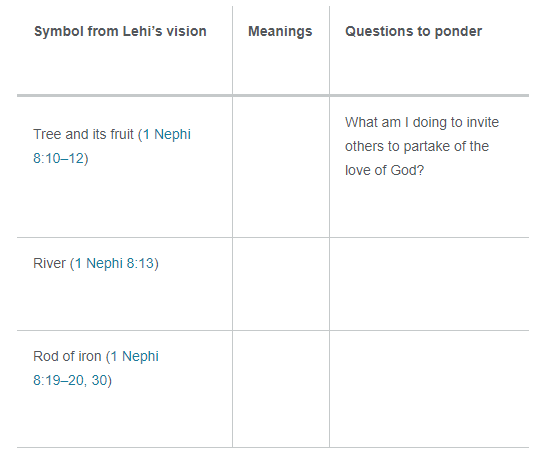538x465 pixels.
Task: Click the empty Meanings cell for Tree row
Action: (281, 167)
